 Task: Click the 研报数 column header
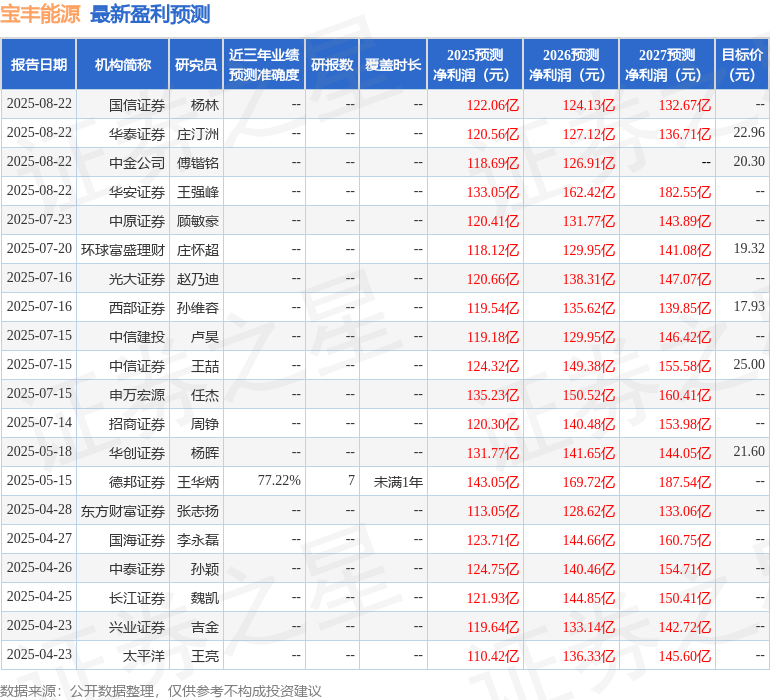(331, 65)
